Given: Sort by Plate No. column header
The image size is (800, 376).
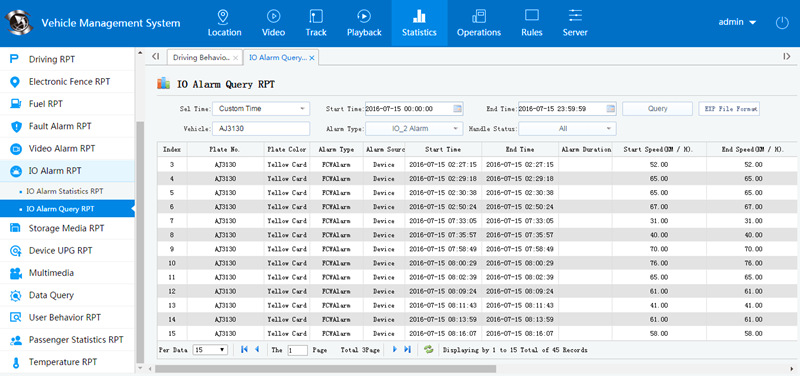Looking at the screenshot, I should pyautogui.click(x=225, y=149).
